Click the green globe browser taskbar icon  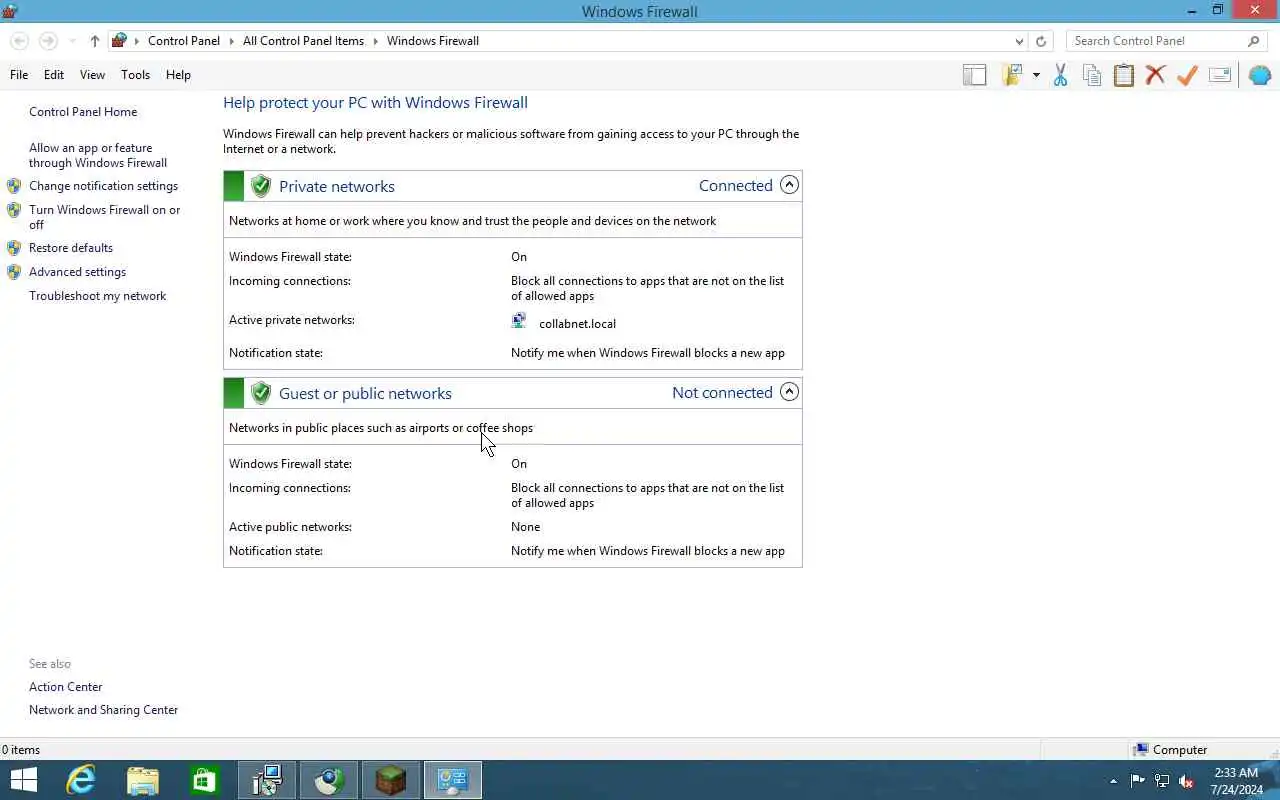point(329,780)
